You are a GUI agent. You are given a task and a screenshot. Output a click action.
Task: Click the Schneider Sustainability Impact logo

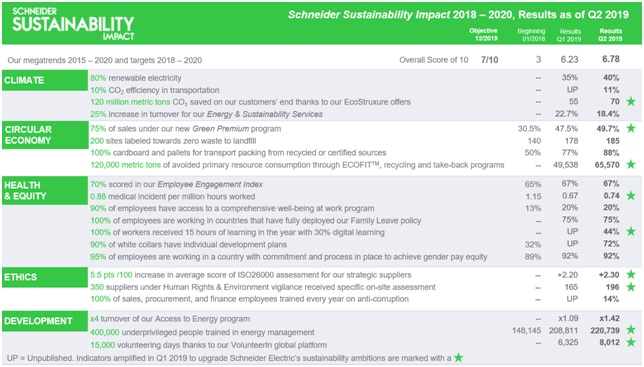pos(73,23)
